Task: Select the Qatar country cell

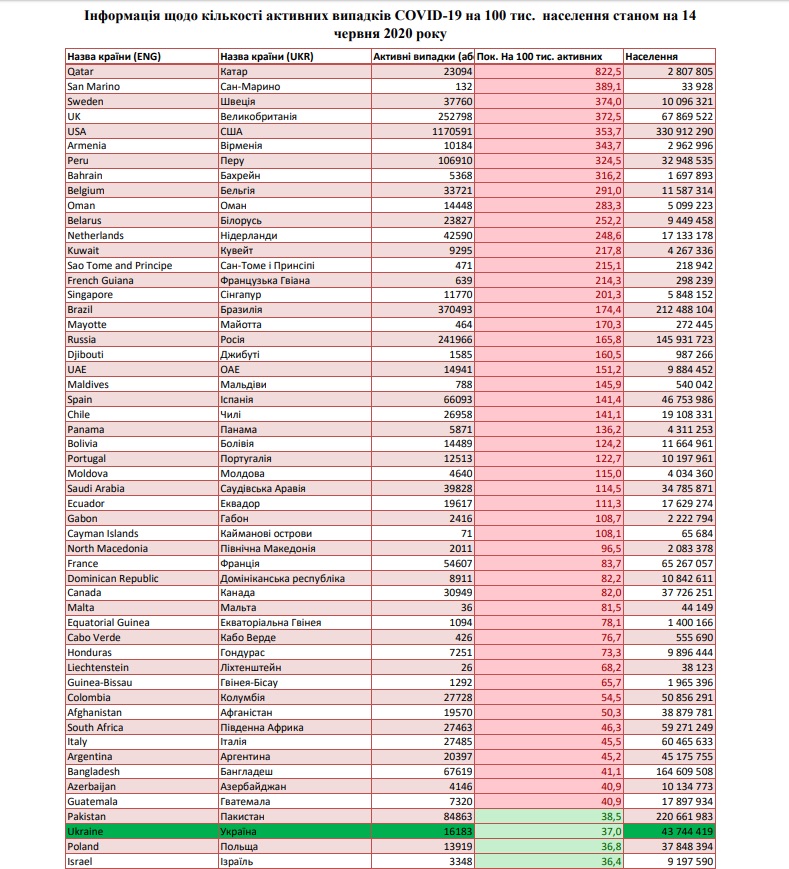Action: [142, 71]
